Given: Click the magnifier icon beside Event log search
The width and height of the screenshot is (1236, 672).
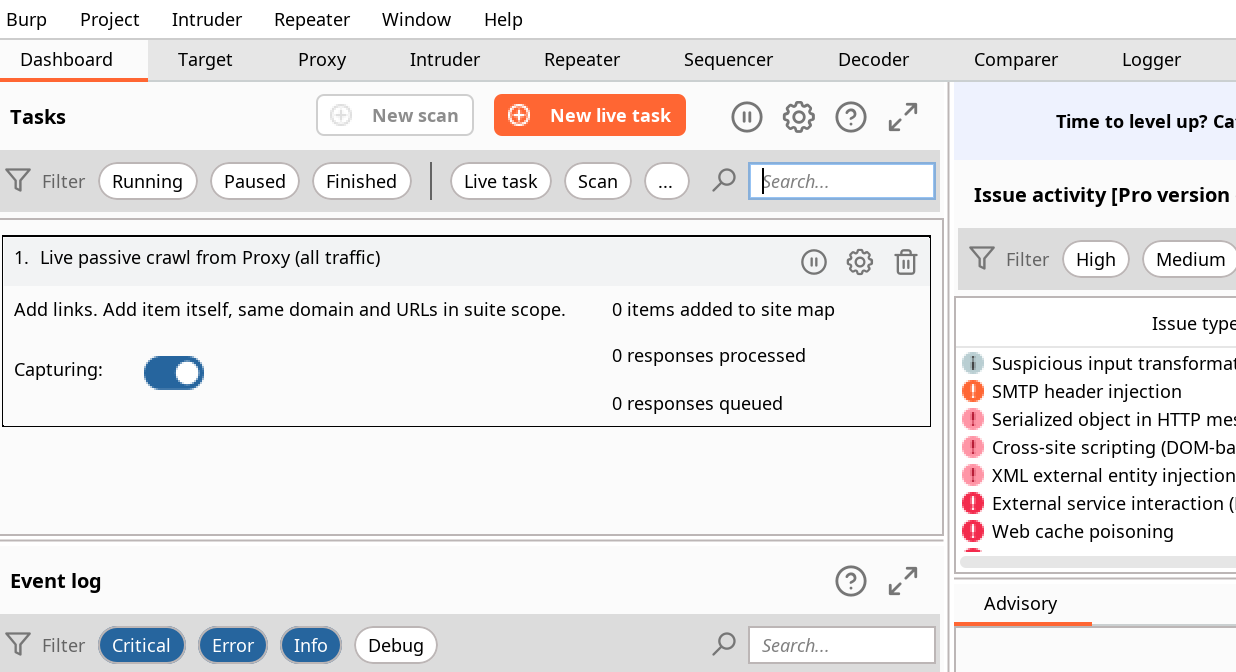Looking at the screenshot, I should click(x=724, y=645).
